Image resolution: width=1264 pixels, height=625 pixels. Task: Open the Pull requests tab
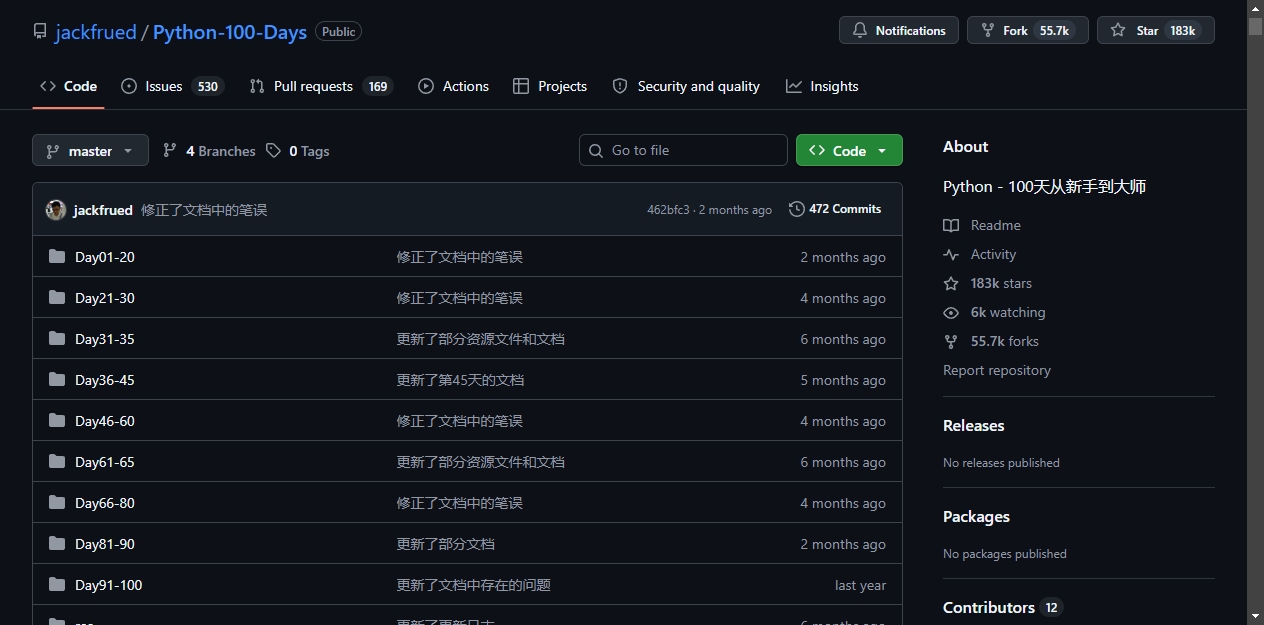[321, 86]
